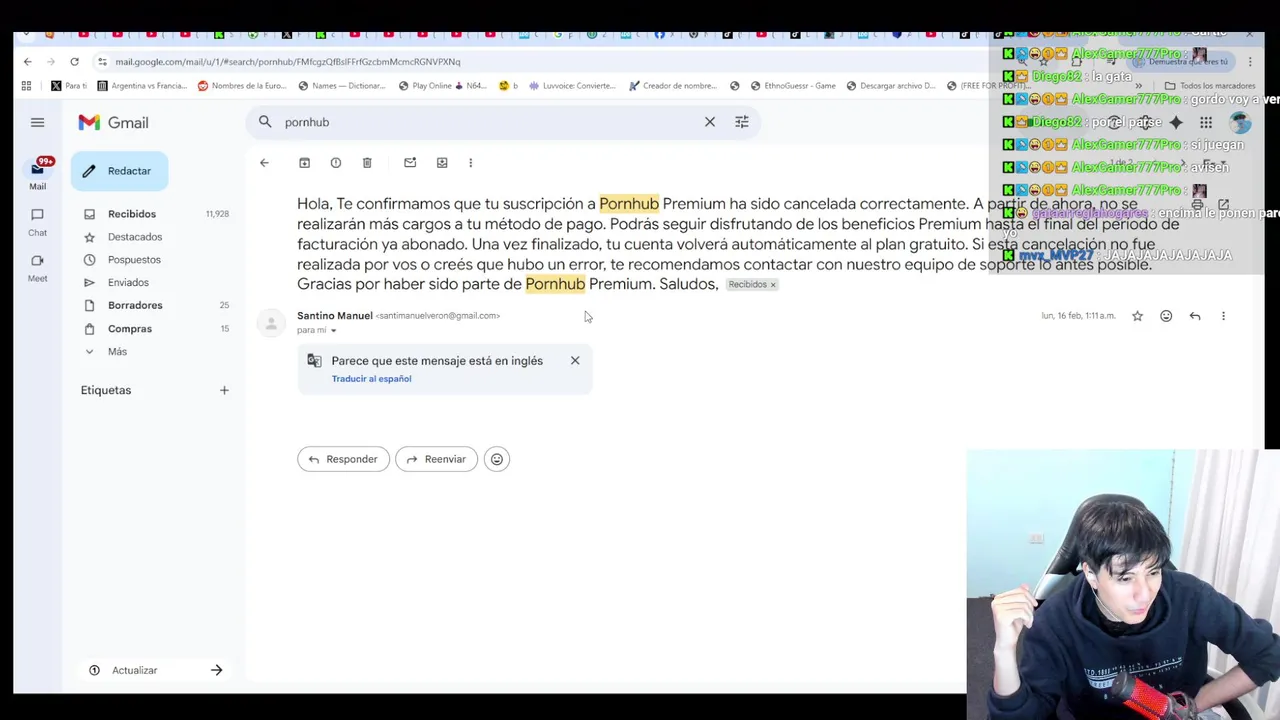This screenshot has width=1280, height=720.
Task: Report this email as spam
Action: [336, 162]
